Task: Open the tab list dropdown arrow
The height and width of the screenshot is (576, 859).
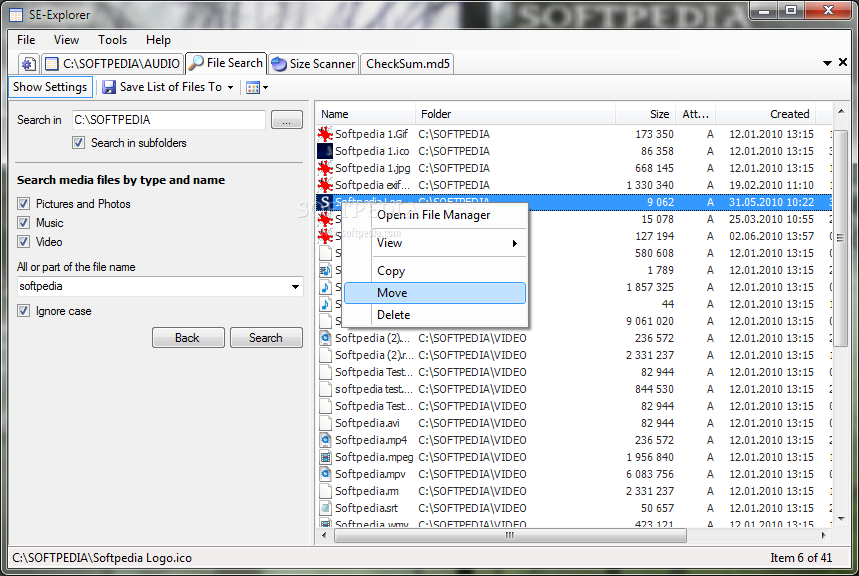Action: pos(827,63)
